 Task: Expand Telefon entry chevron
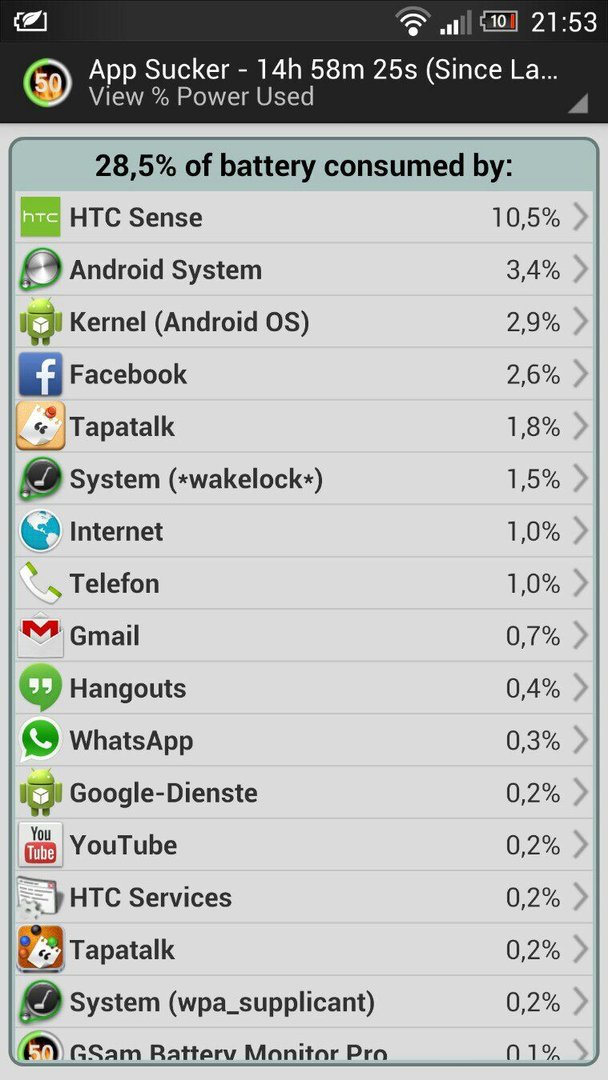tap(580, 583)
